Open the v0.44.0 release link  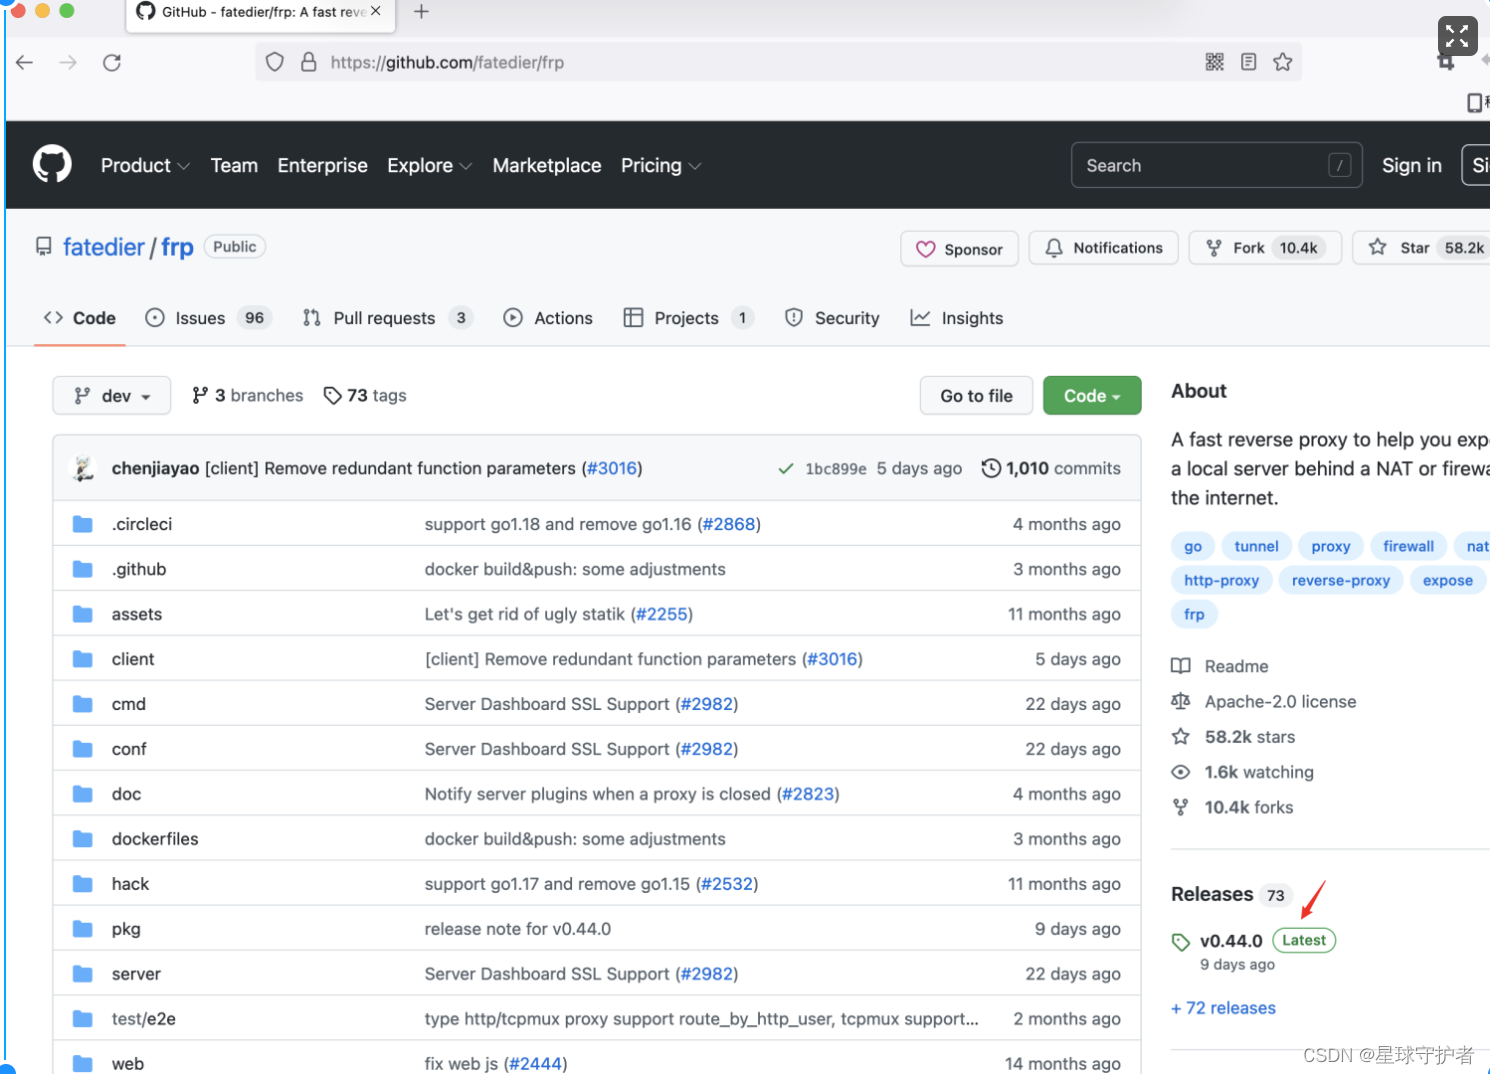(1231, 941)
